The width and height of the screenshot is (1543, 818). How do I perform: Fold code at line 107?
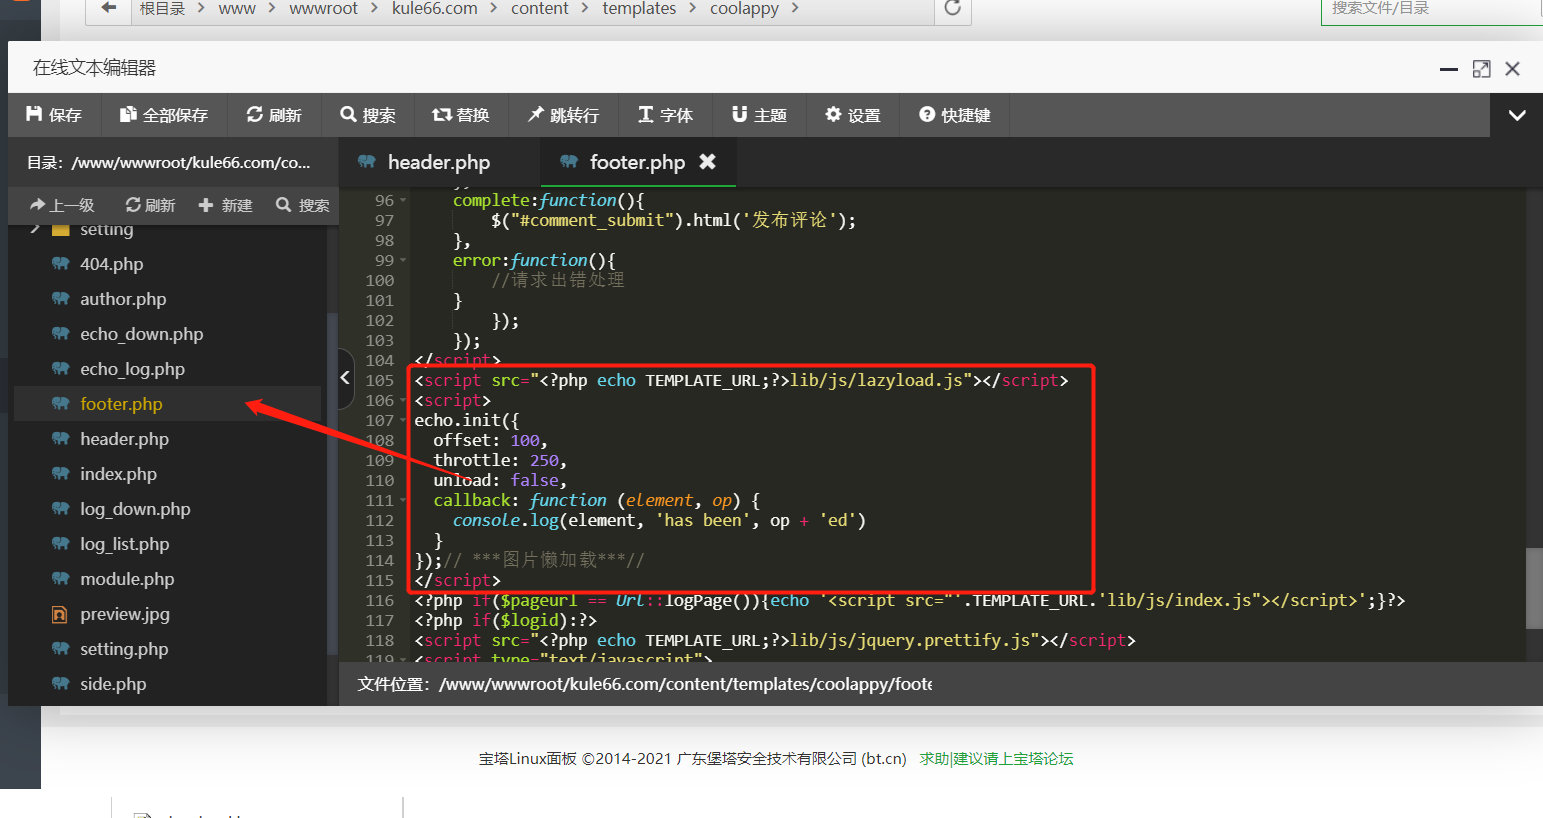pyautogui.click(x=403, y=420)
